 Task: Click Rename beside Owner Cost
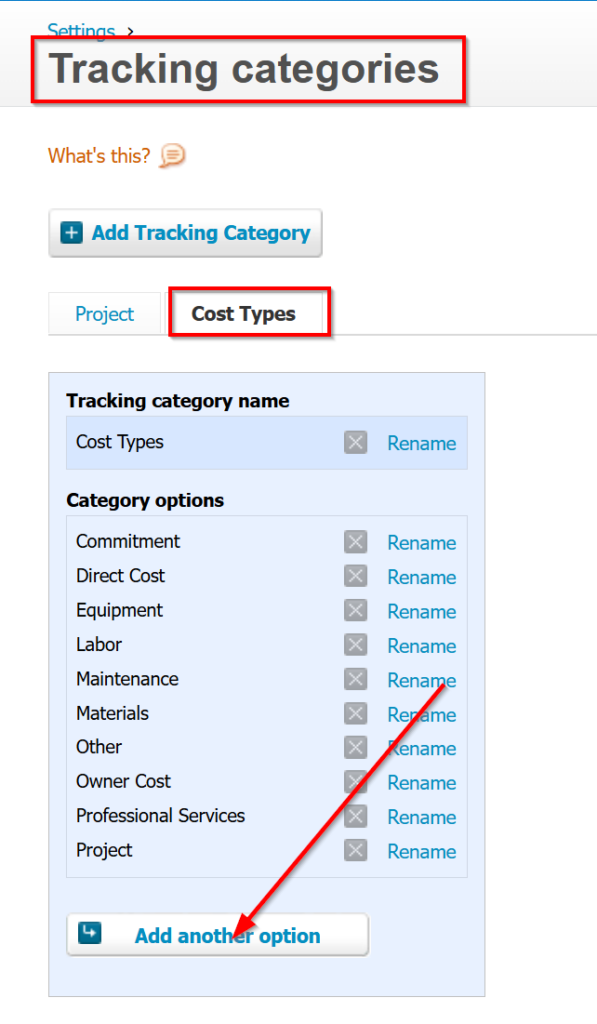(x=422, y=782)
